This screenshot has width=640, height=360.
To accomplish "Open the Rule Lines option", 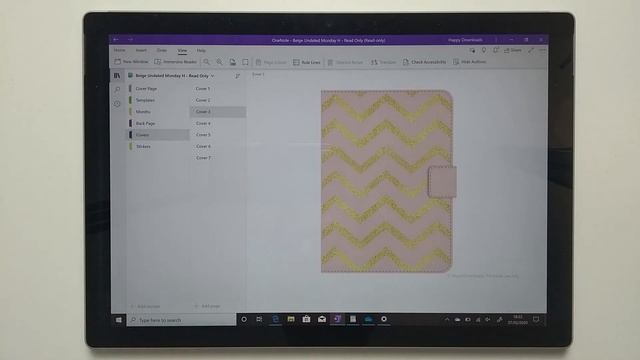I will tap(307, 62).
